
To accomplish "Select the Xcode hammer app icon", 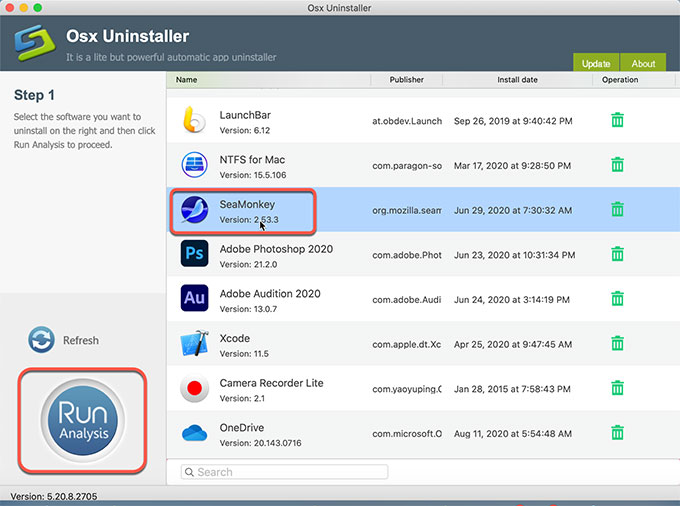I will click(194, 343).
